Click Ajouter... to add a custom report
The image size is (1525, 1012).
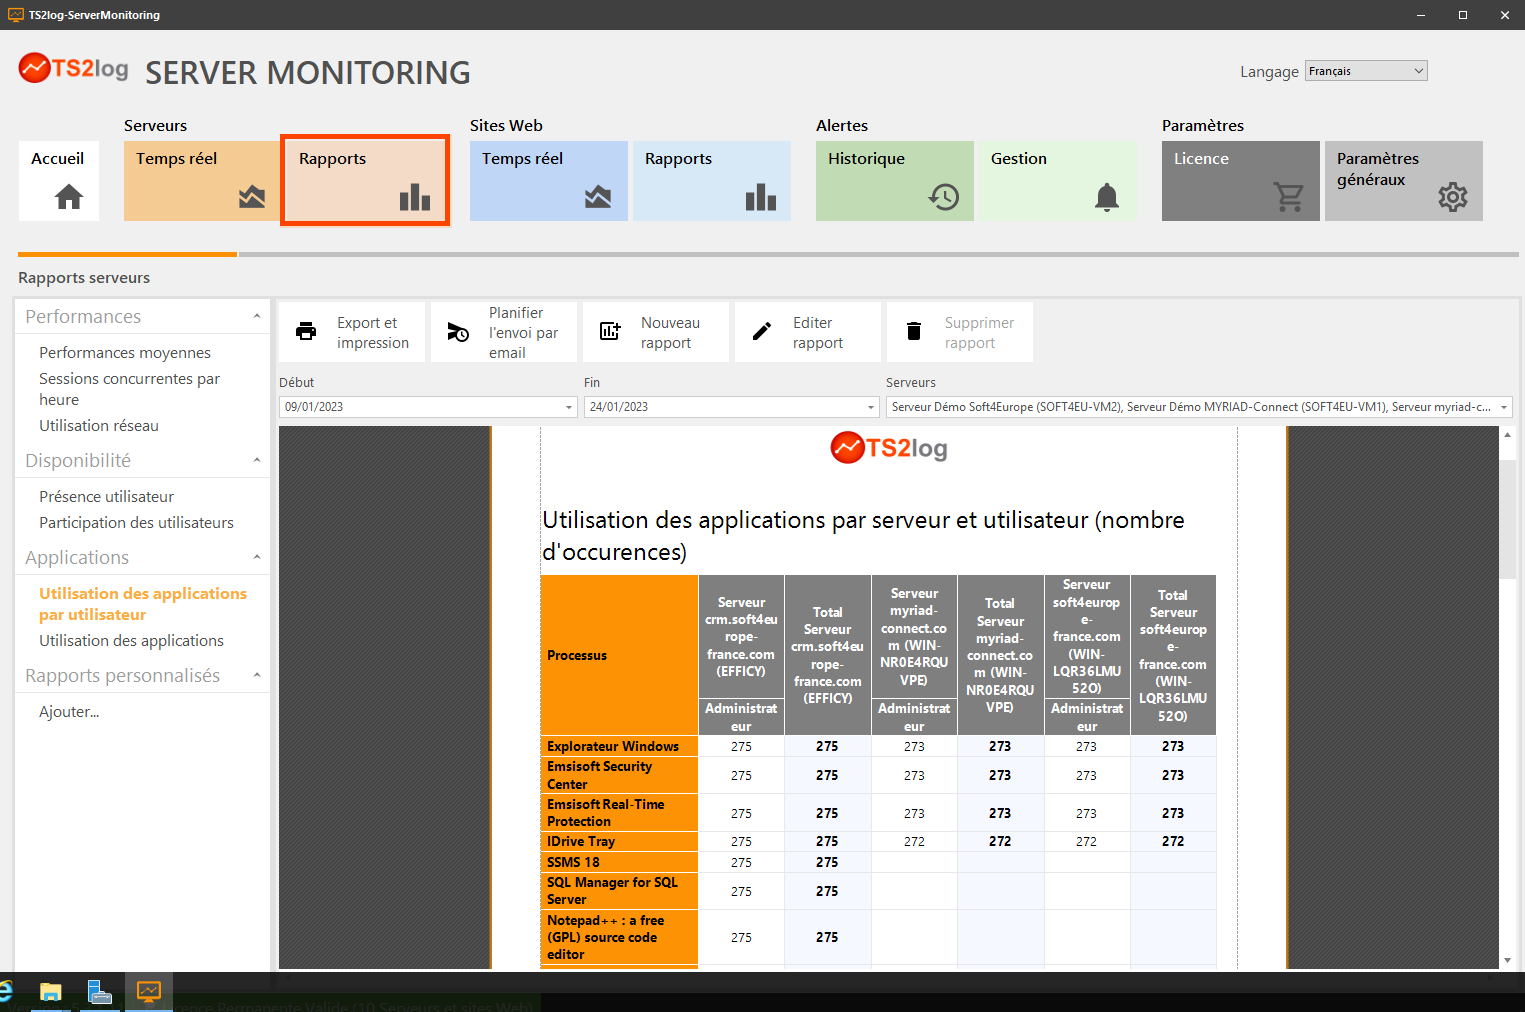click(x=69, y=712)
